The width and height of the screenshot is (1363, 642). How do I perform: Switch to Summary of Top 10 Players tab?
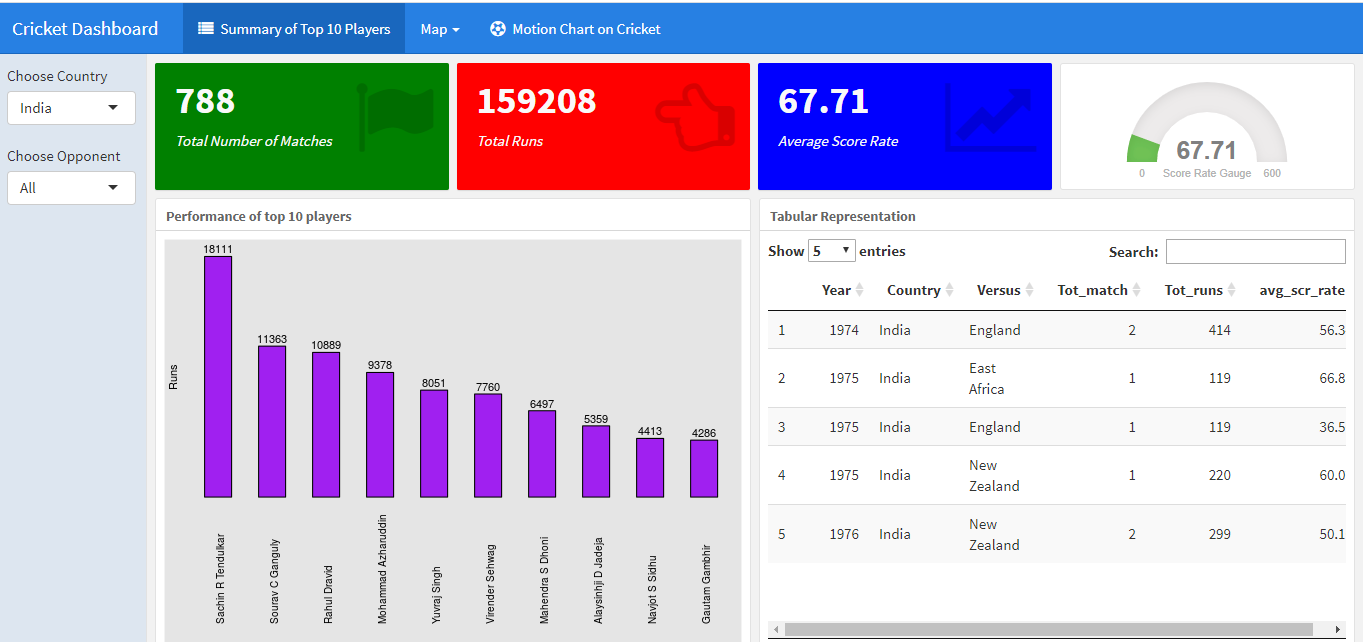point(294,29)
